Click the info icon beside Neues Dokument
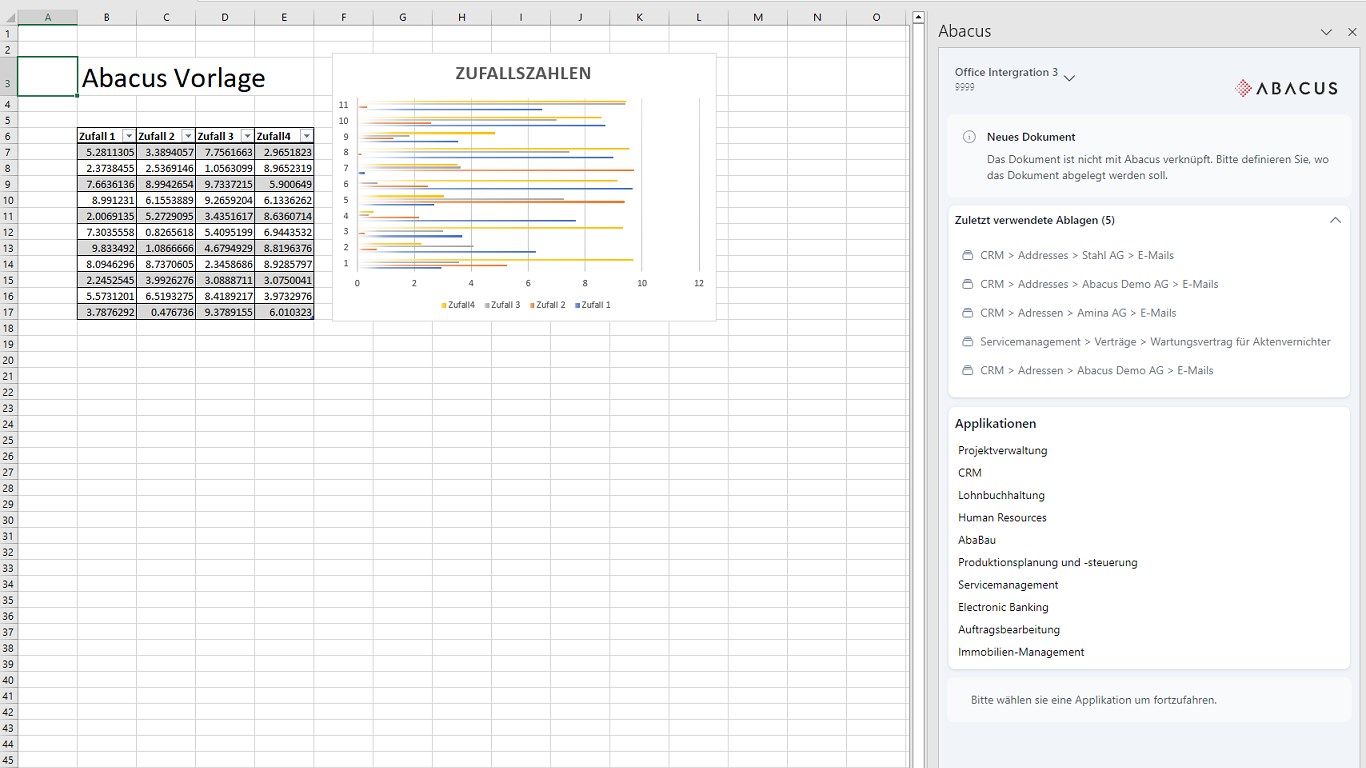Viewport: 1366px width, 768px height. click(x=969, y=137)
